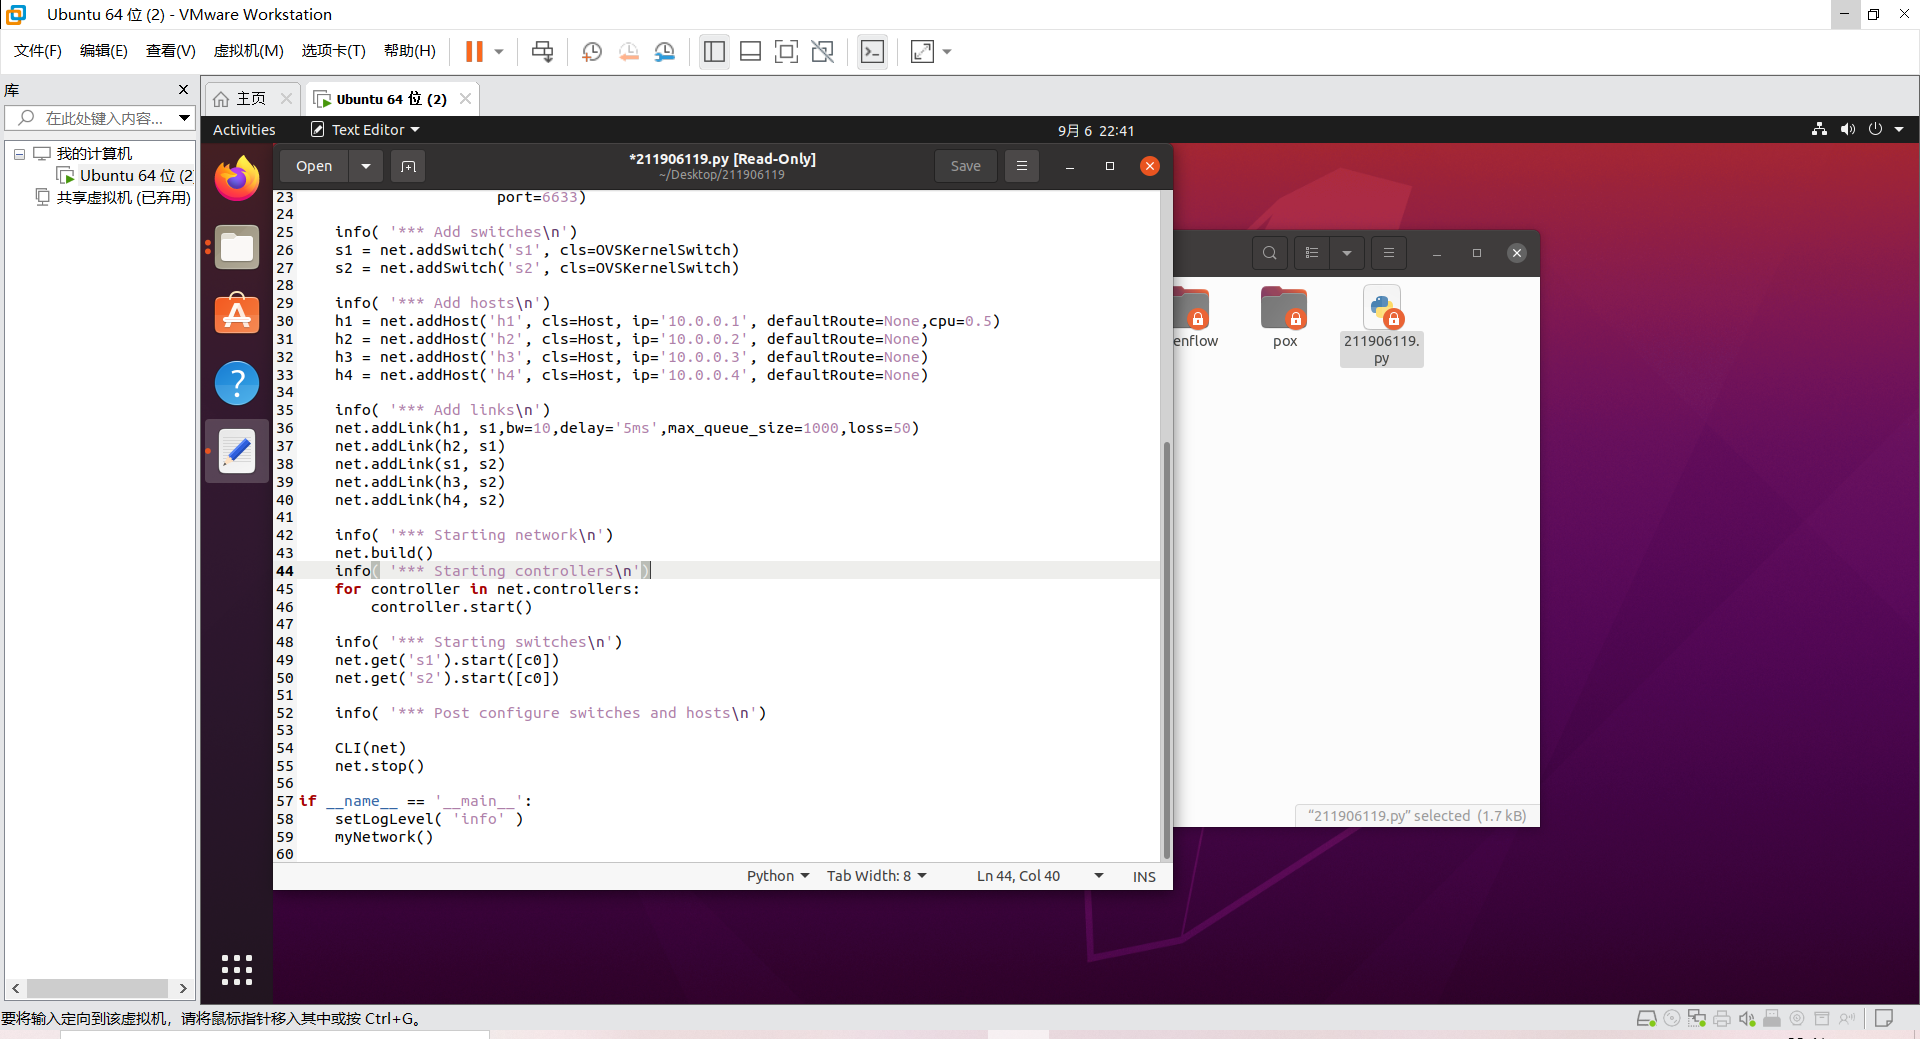Click the sound card icon in VMware status bar
Viewport: 1920px width, 1039px height.
1747,1019
